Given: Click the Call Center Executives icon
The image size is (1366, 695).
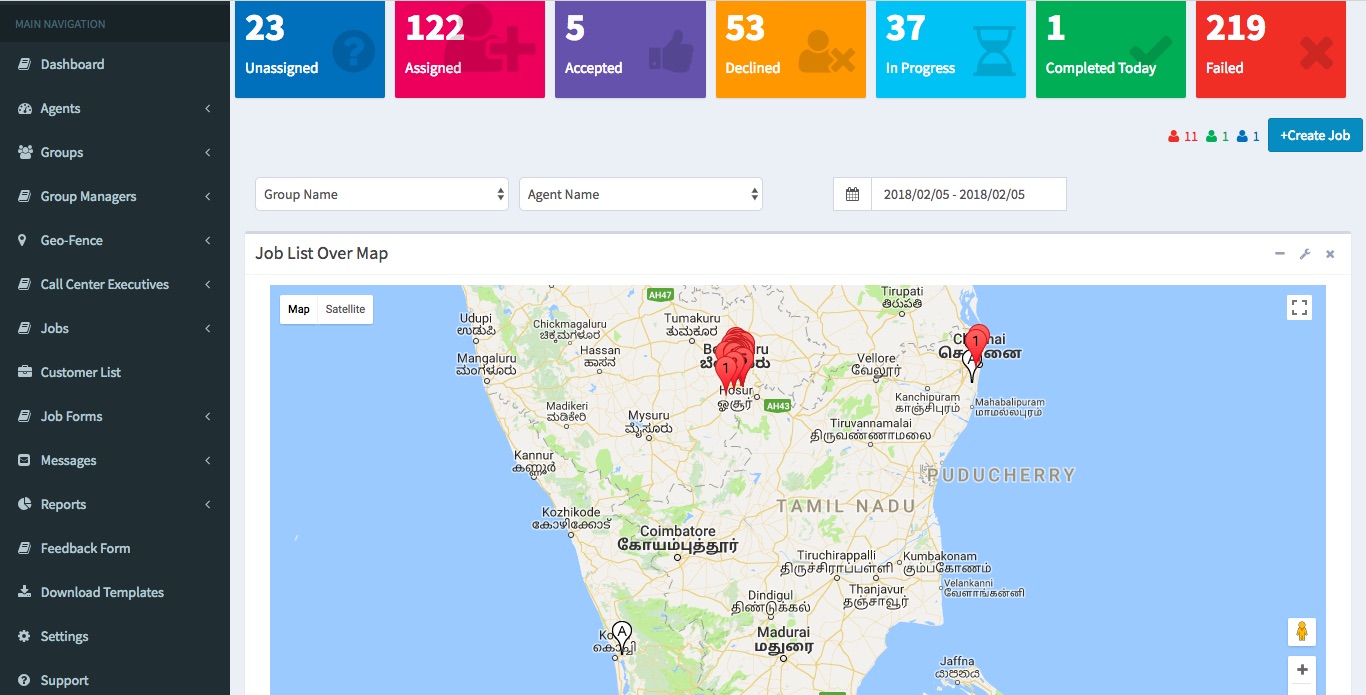Looking at the screenshot, I should (25, 284).
